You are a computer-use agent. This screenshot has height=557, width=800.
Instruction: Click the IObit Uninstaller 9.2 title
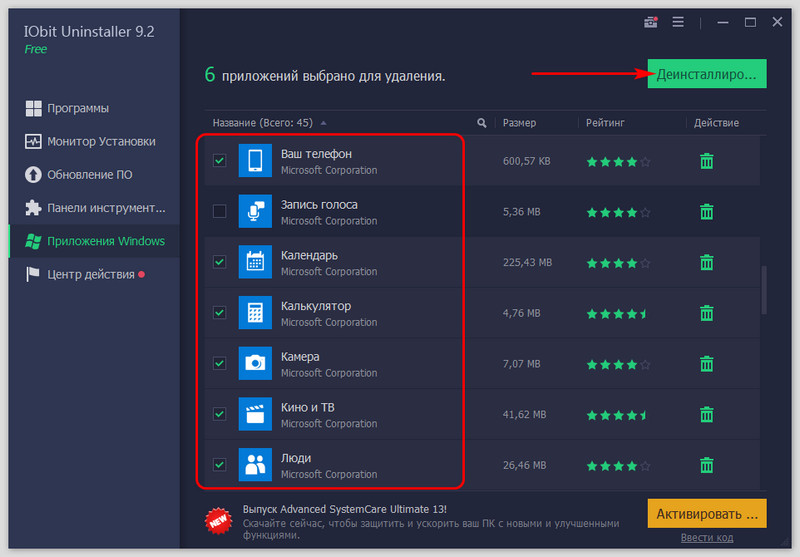(89, 32)
